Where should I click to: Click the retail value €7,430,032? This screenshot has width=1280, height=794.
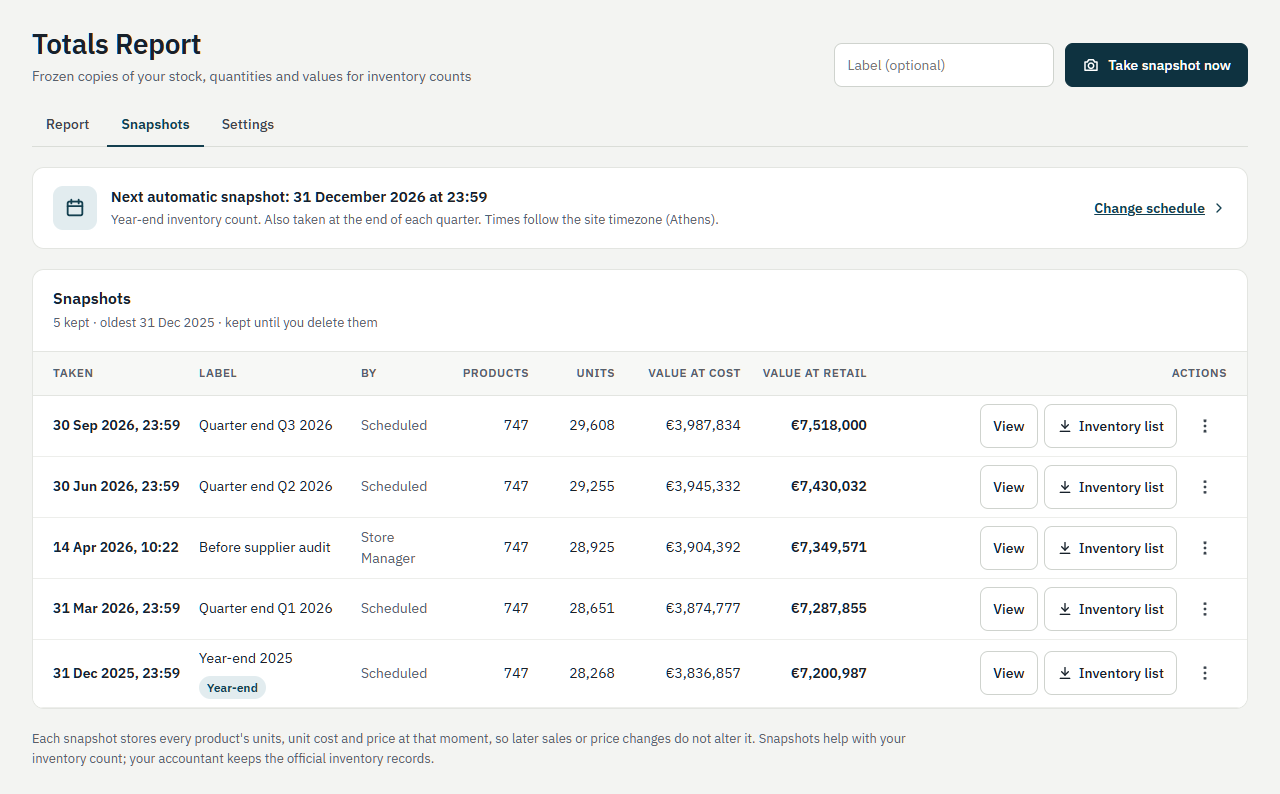(x=829, y=486)
